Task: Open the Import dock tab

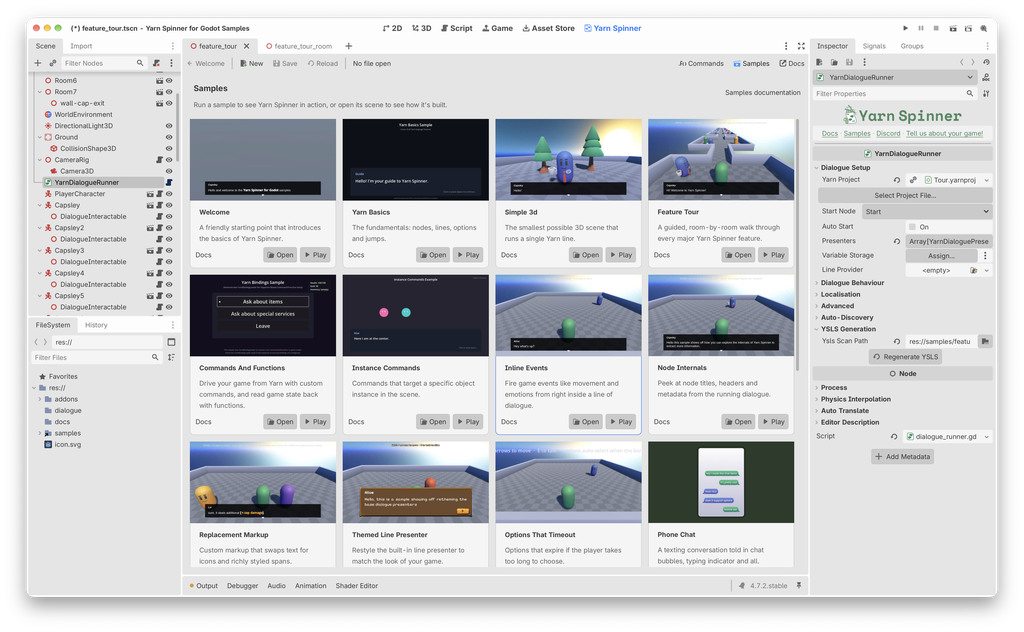Action: tap(81, 46)
